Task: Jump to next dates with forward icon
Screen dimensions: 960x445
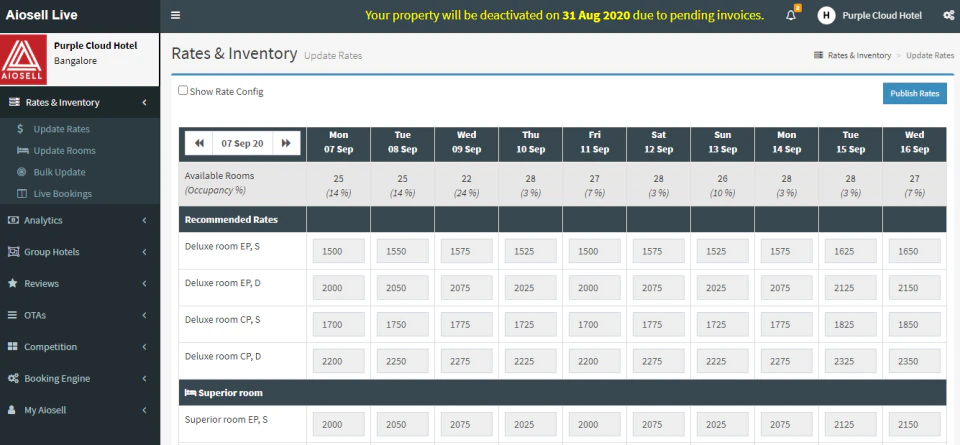Action: (x=286, y=143)
